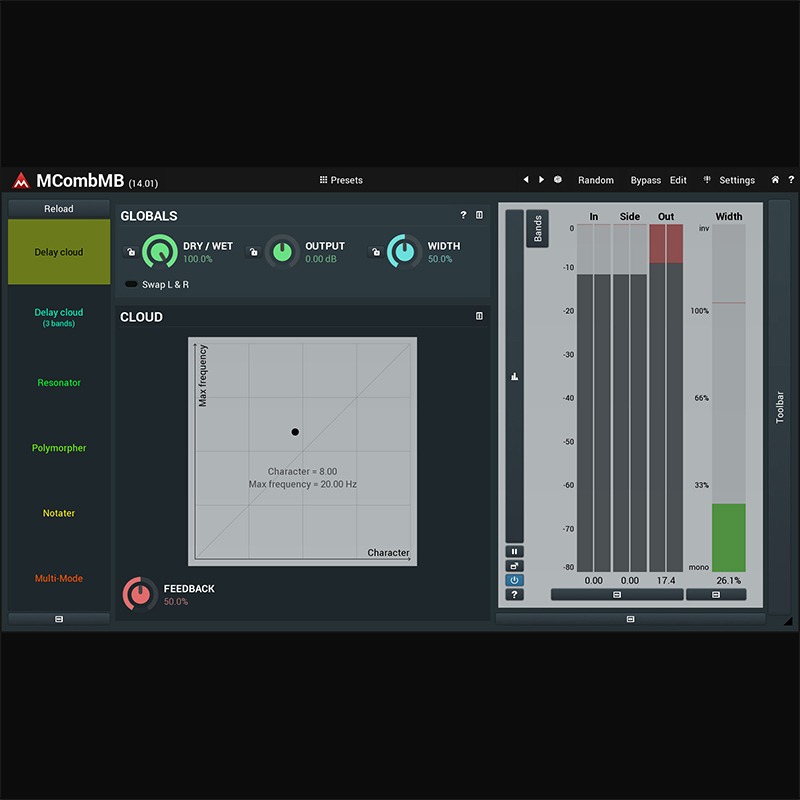Image resolution: width=800 pixels, height=800 pixels.
Task: Select the Multi-Mode device
Action: [59, 579]
